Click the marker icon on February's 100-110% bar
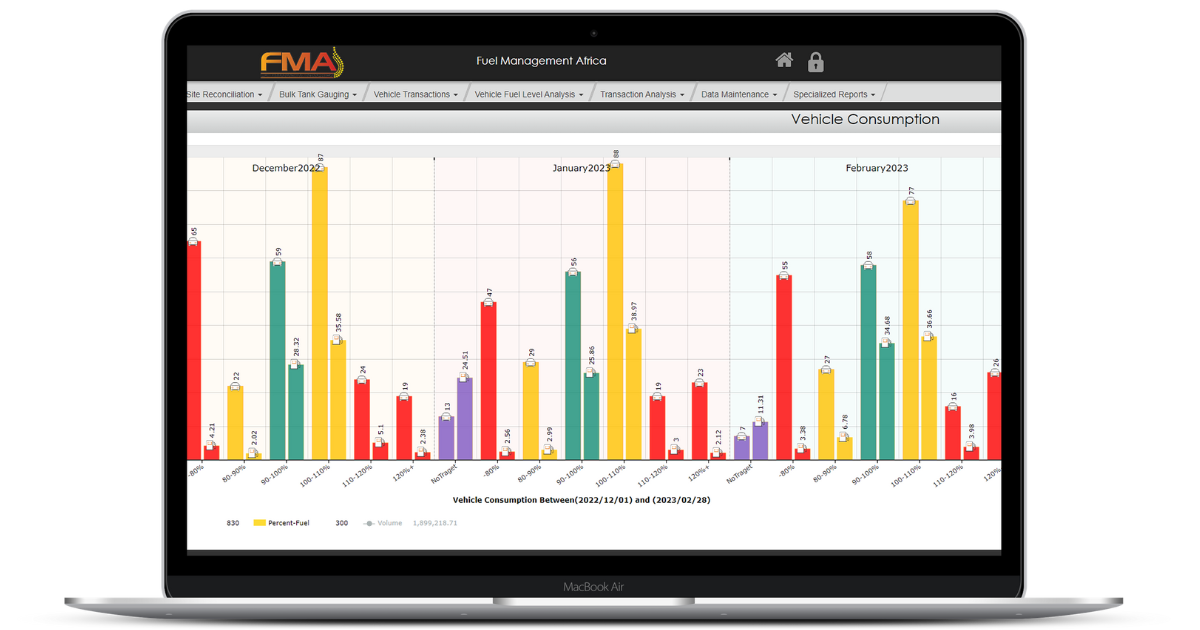This screenshot has width=1200, height=630. [908, 202]
